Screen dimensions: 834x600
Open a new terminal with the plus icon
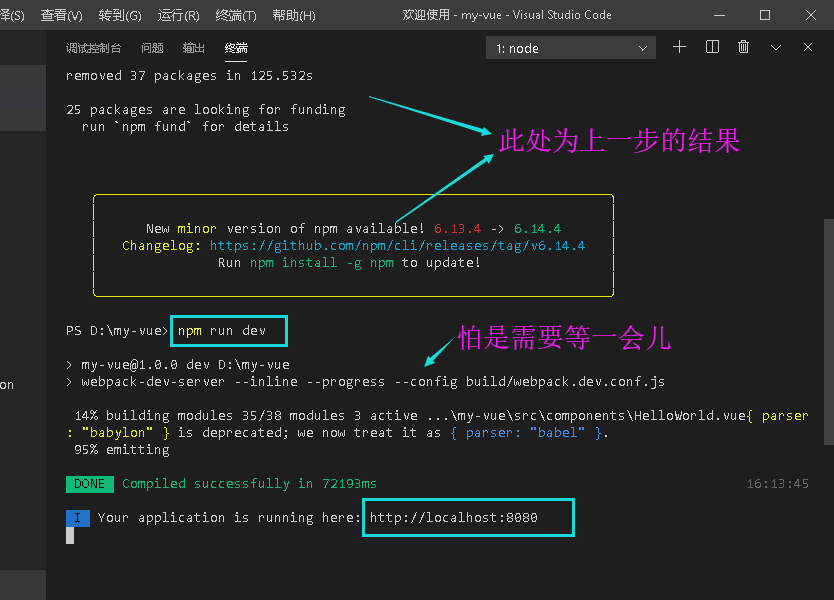pyautogui.click(x=679, y=47)
